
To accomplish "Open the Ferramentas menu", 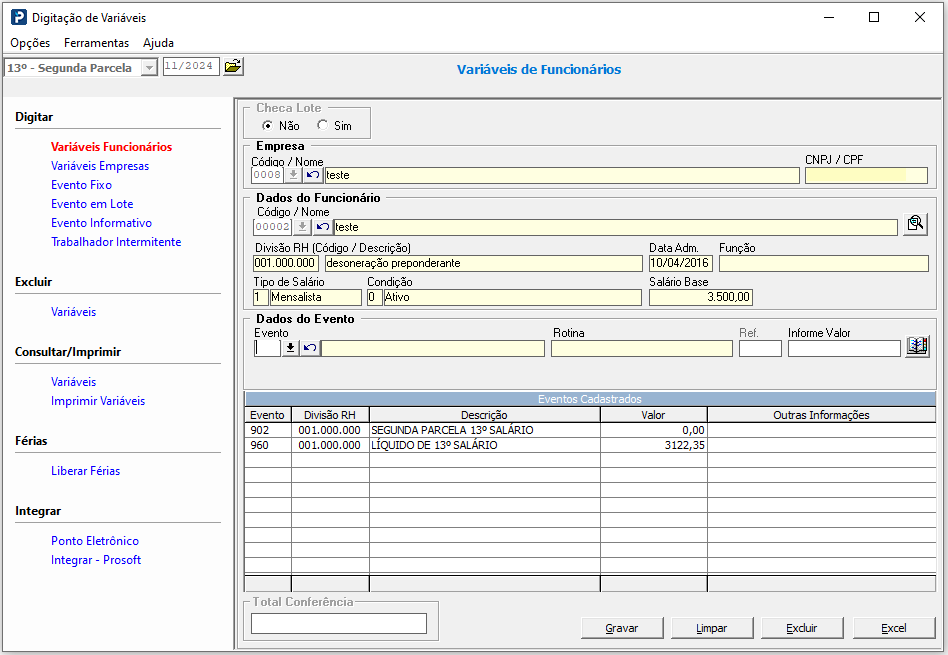I will pos(96,43).
